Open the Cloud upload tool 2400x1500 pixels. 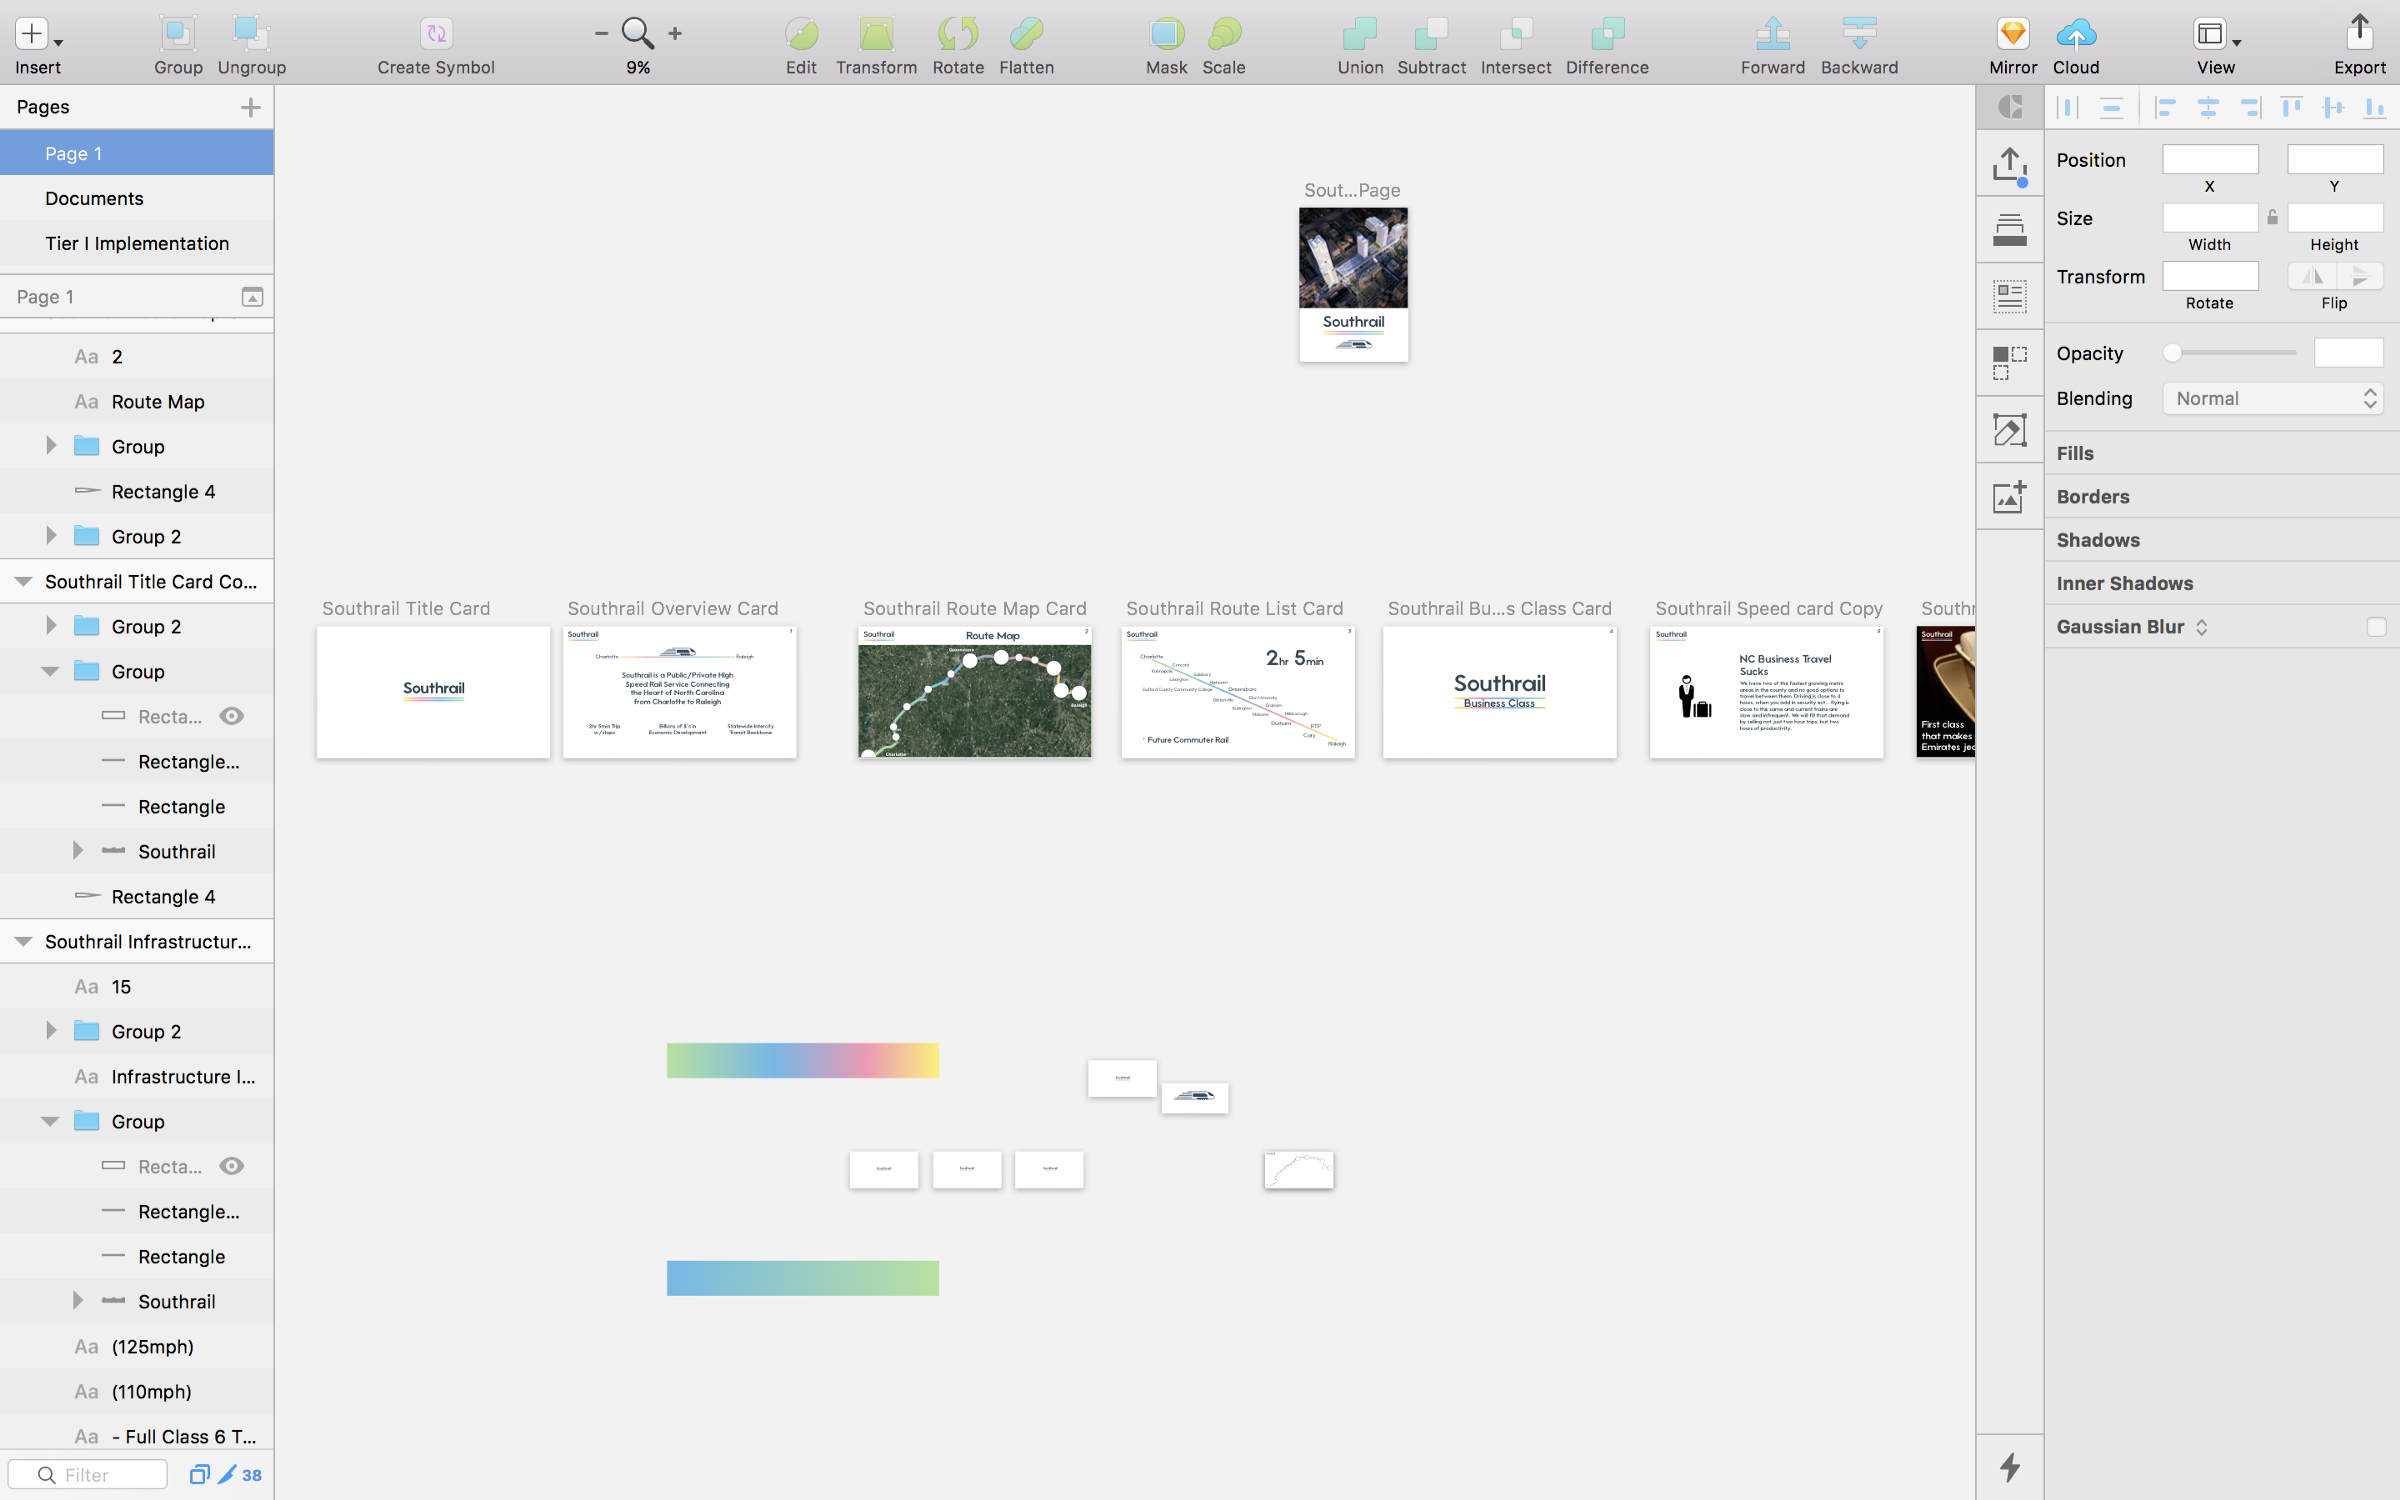pos(2076,34)
